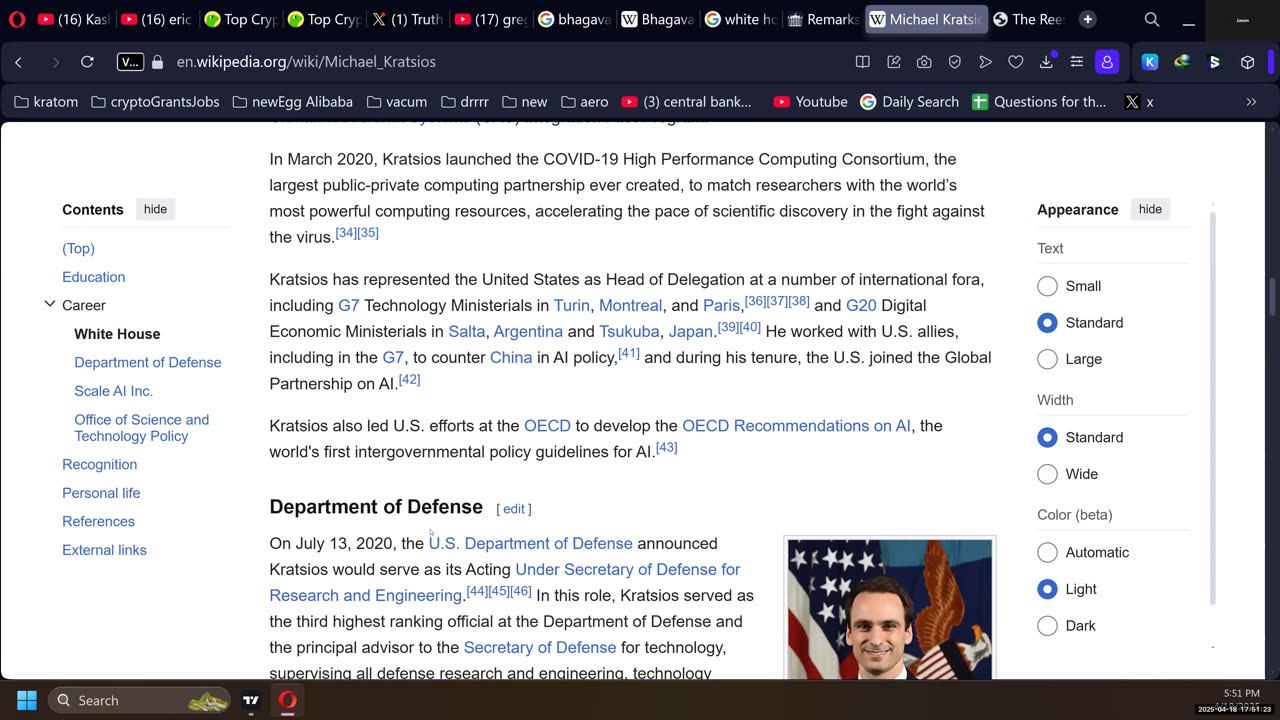Viewport: 1280px width, 720px height.
Task: Switch to the Remarks tab
Action: click(x=823, y=19)
